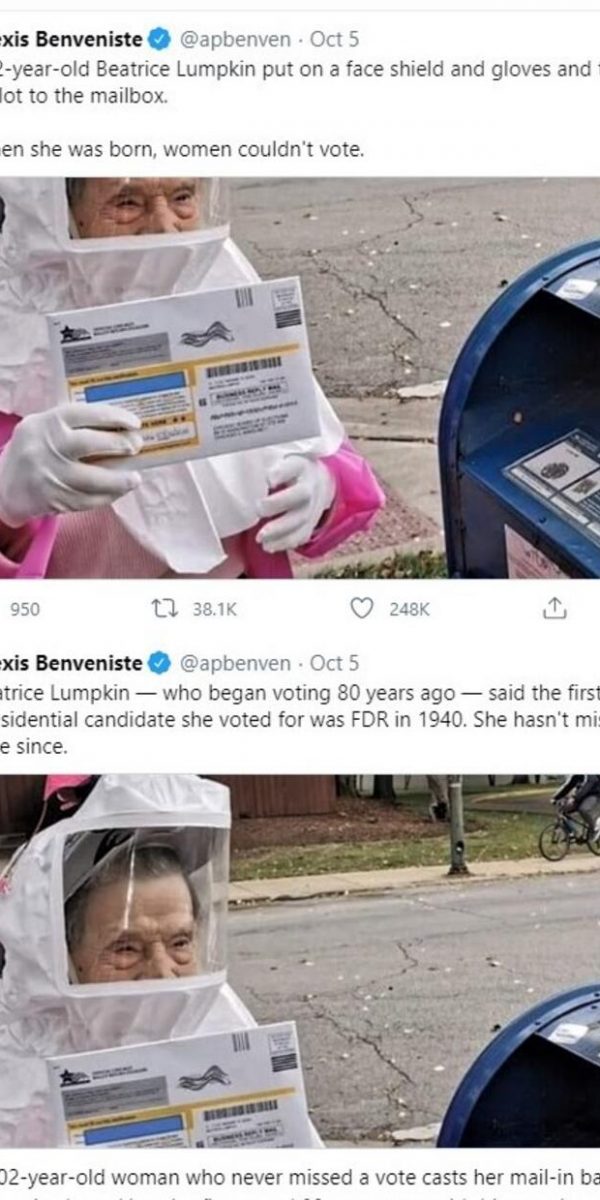
Task: Open the second tweet via its Oct 5 timestamp
Action: (x=334, y=663)
